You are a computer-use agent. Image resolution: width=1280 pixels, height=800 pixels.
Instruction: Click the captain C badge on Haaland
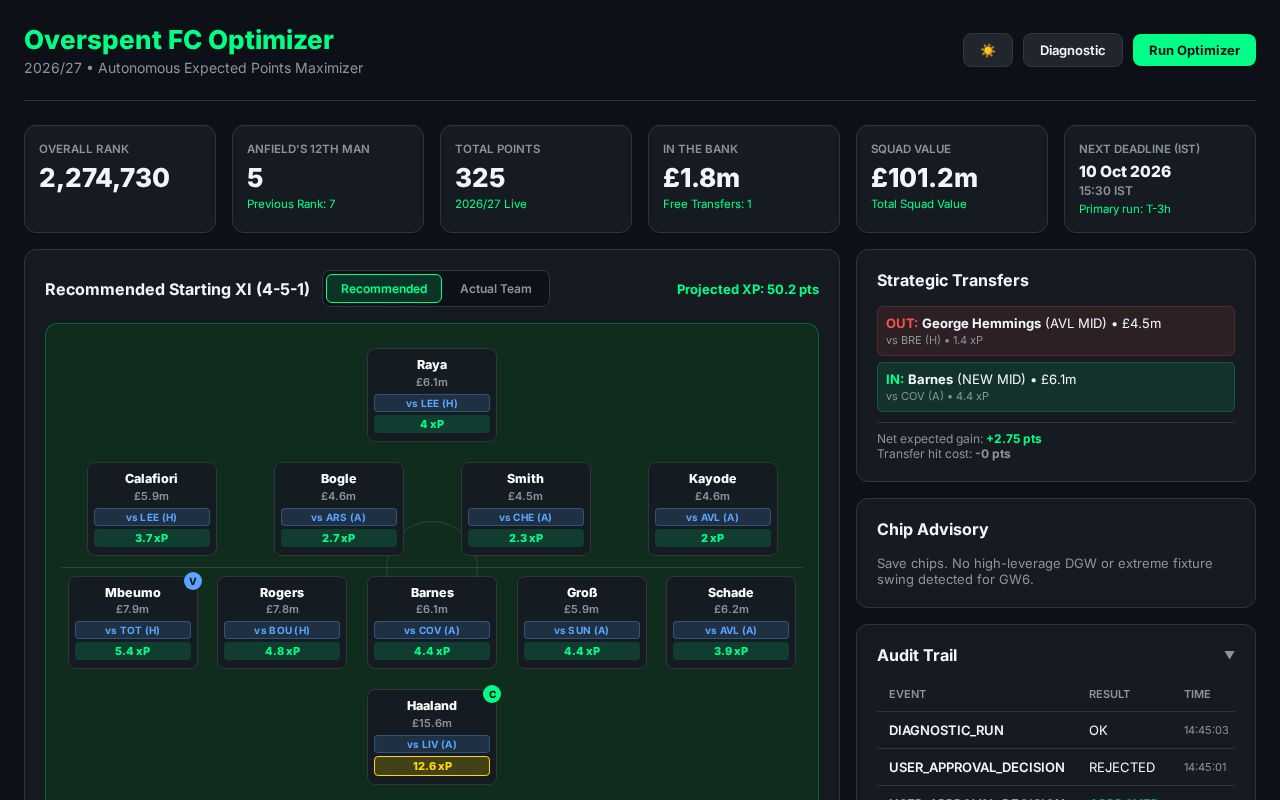click(x=492, y=694)
